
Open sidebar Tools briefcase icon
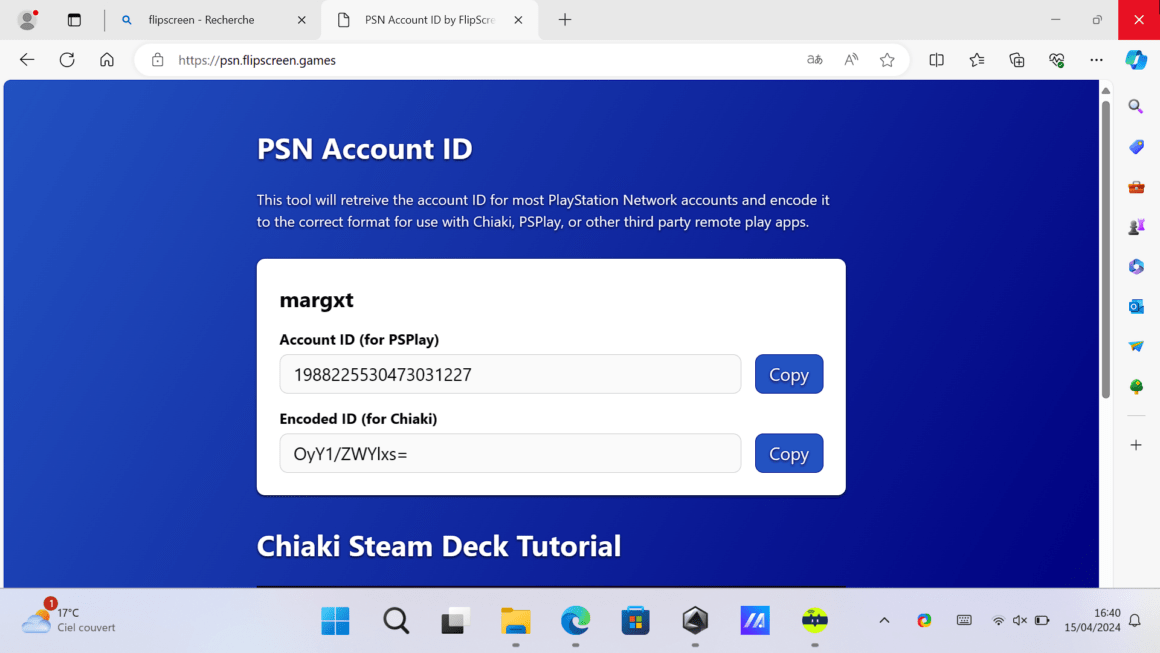click(1136, 186)
